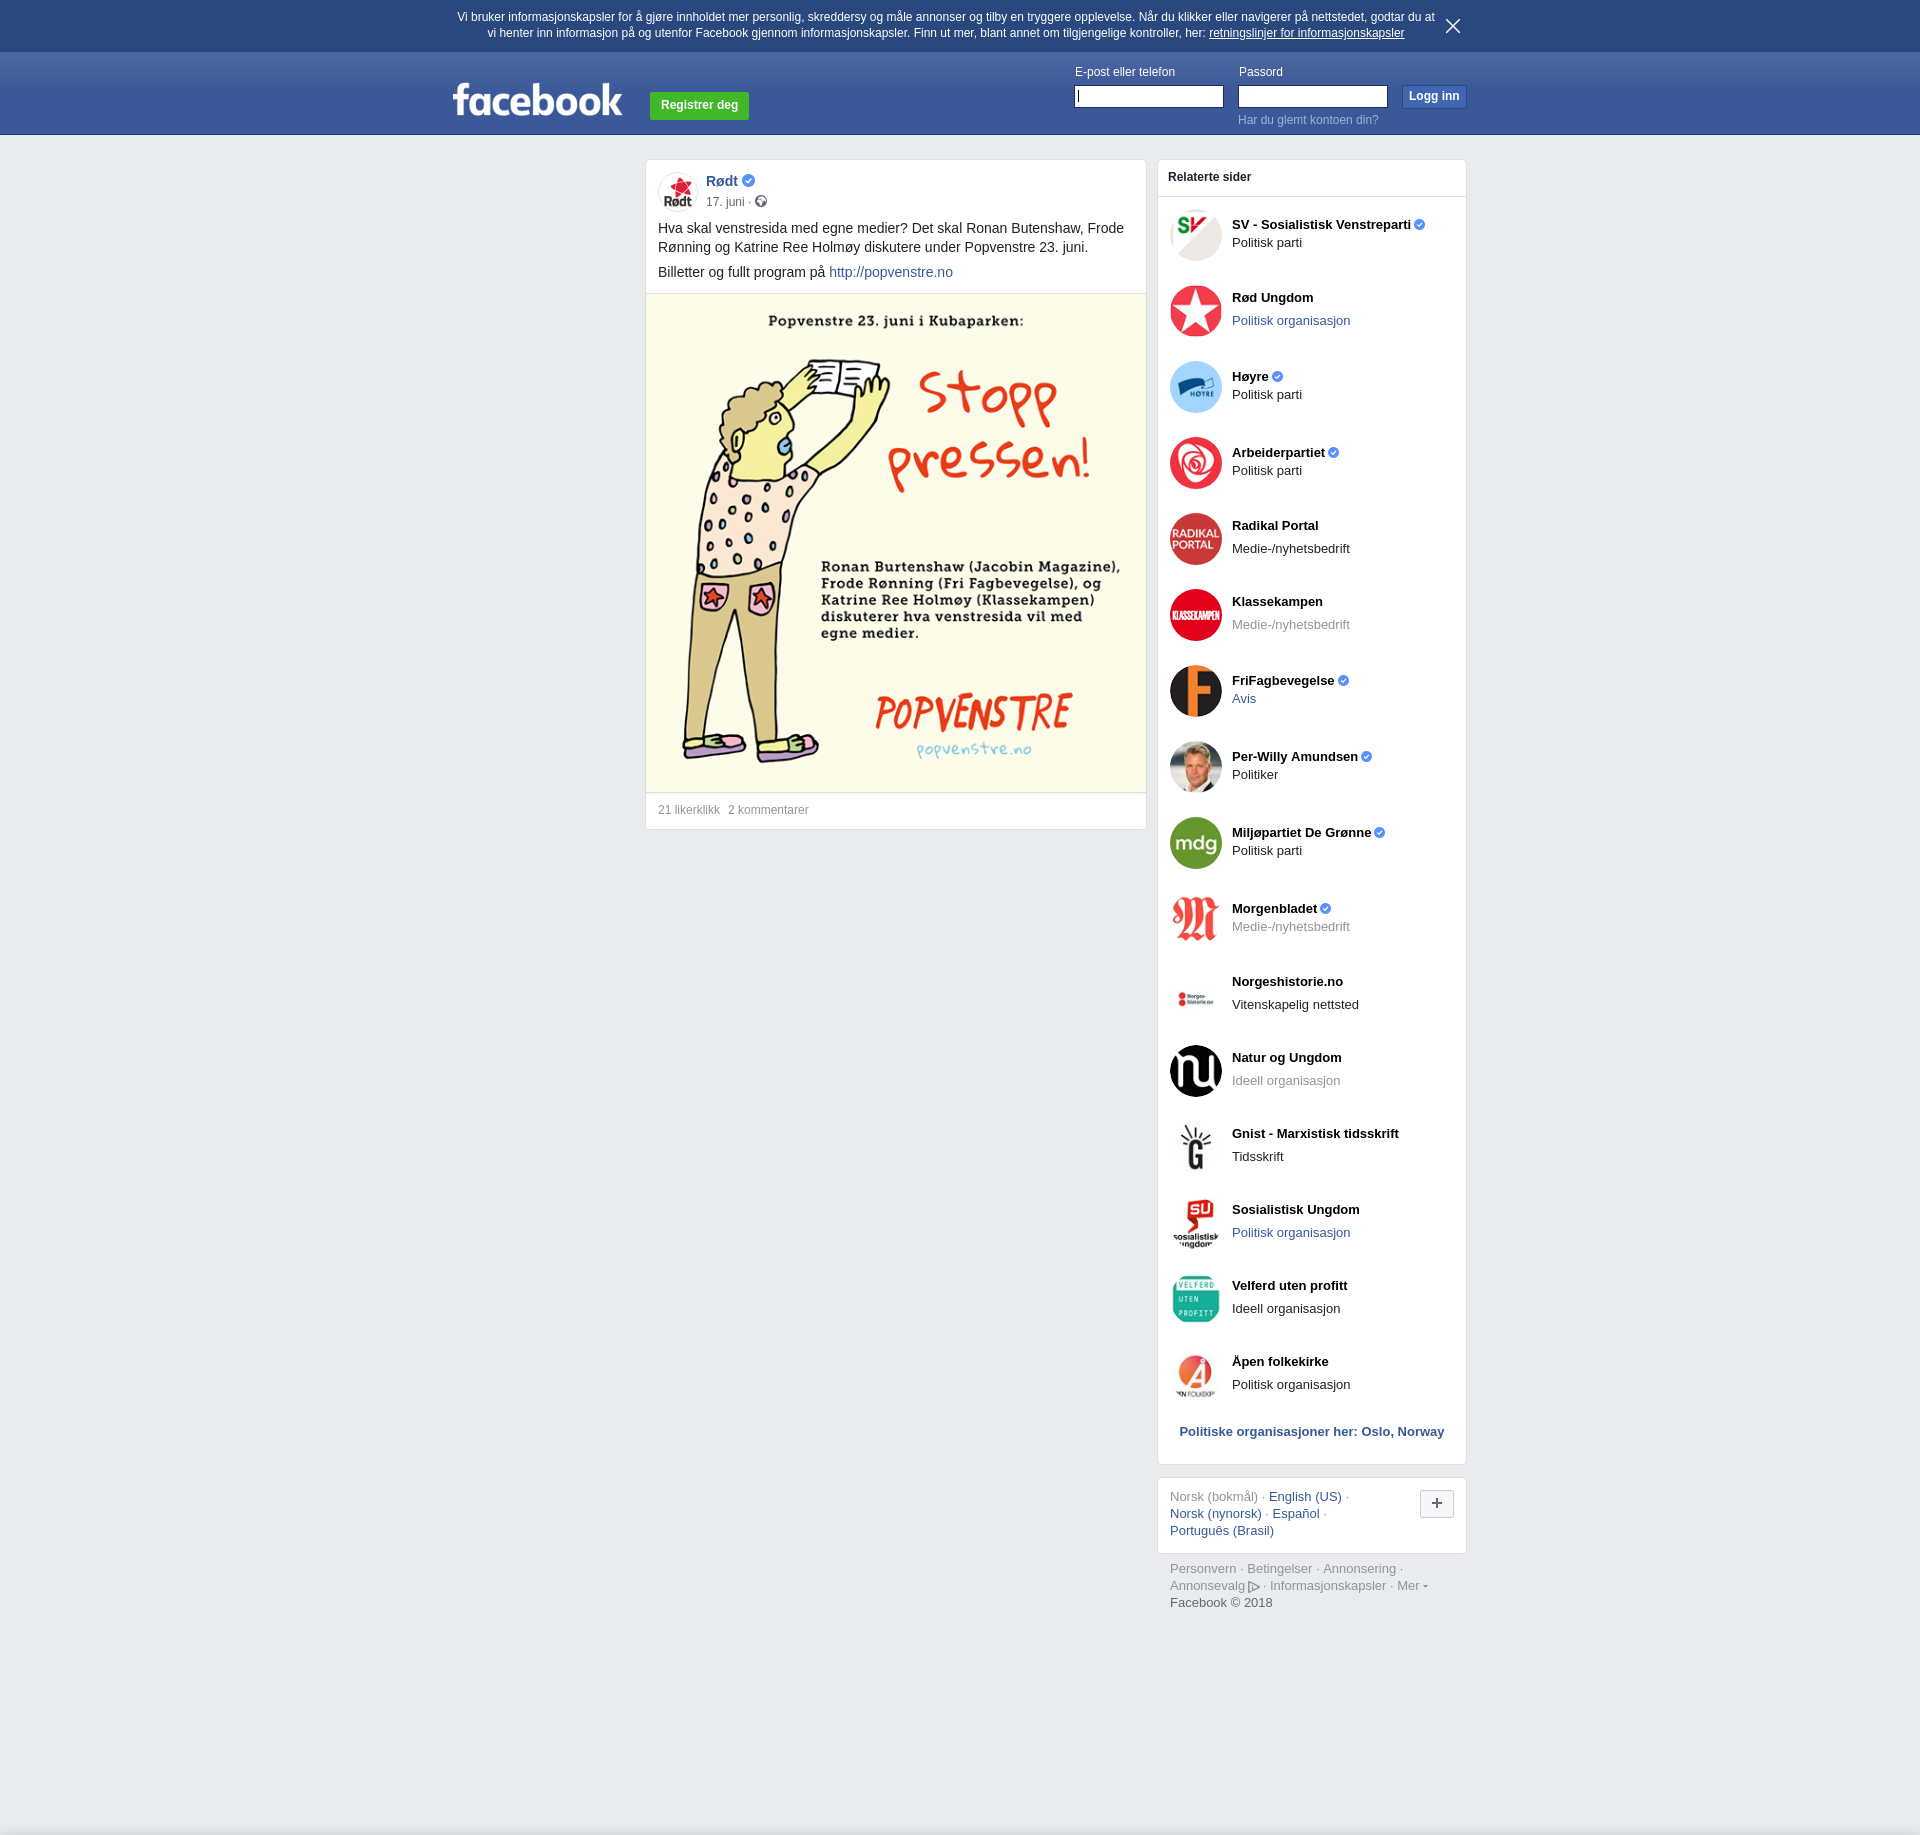The height and width of the screenshot is (1835, 1920).
Task: Open Velferd uten profitt name link
Action: [x=1290, y=1286]
